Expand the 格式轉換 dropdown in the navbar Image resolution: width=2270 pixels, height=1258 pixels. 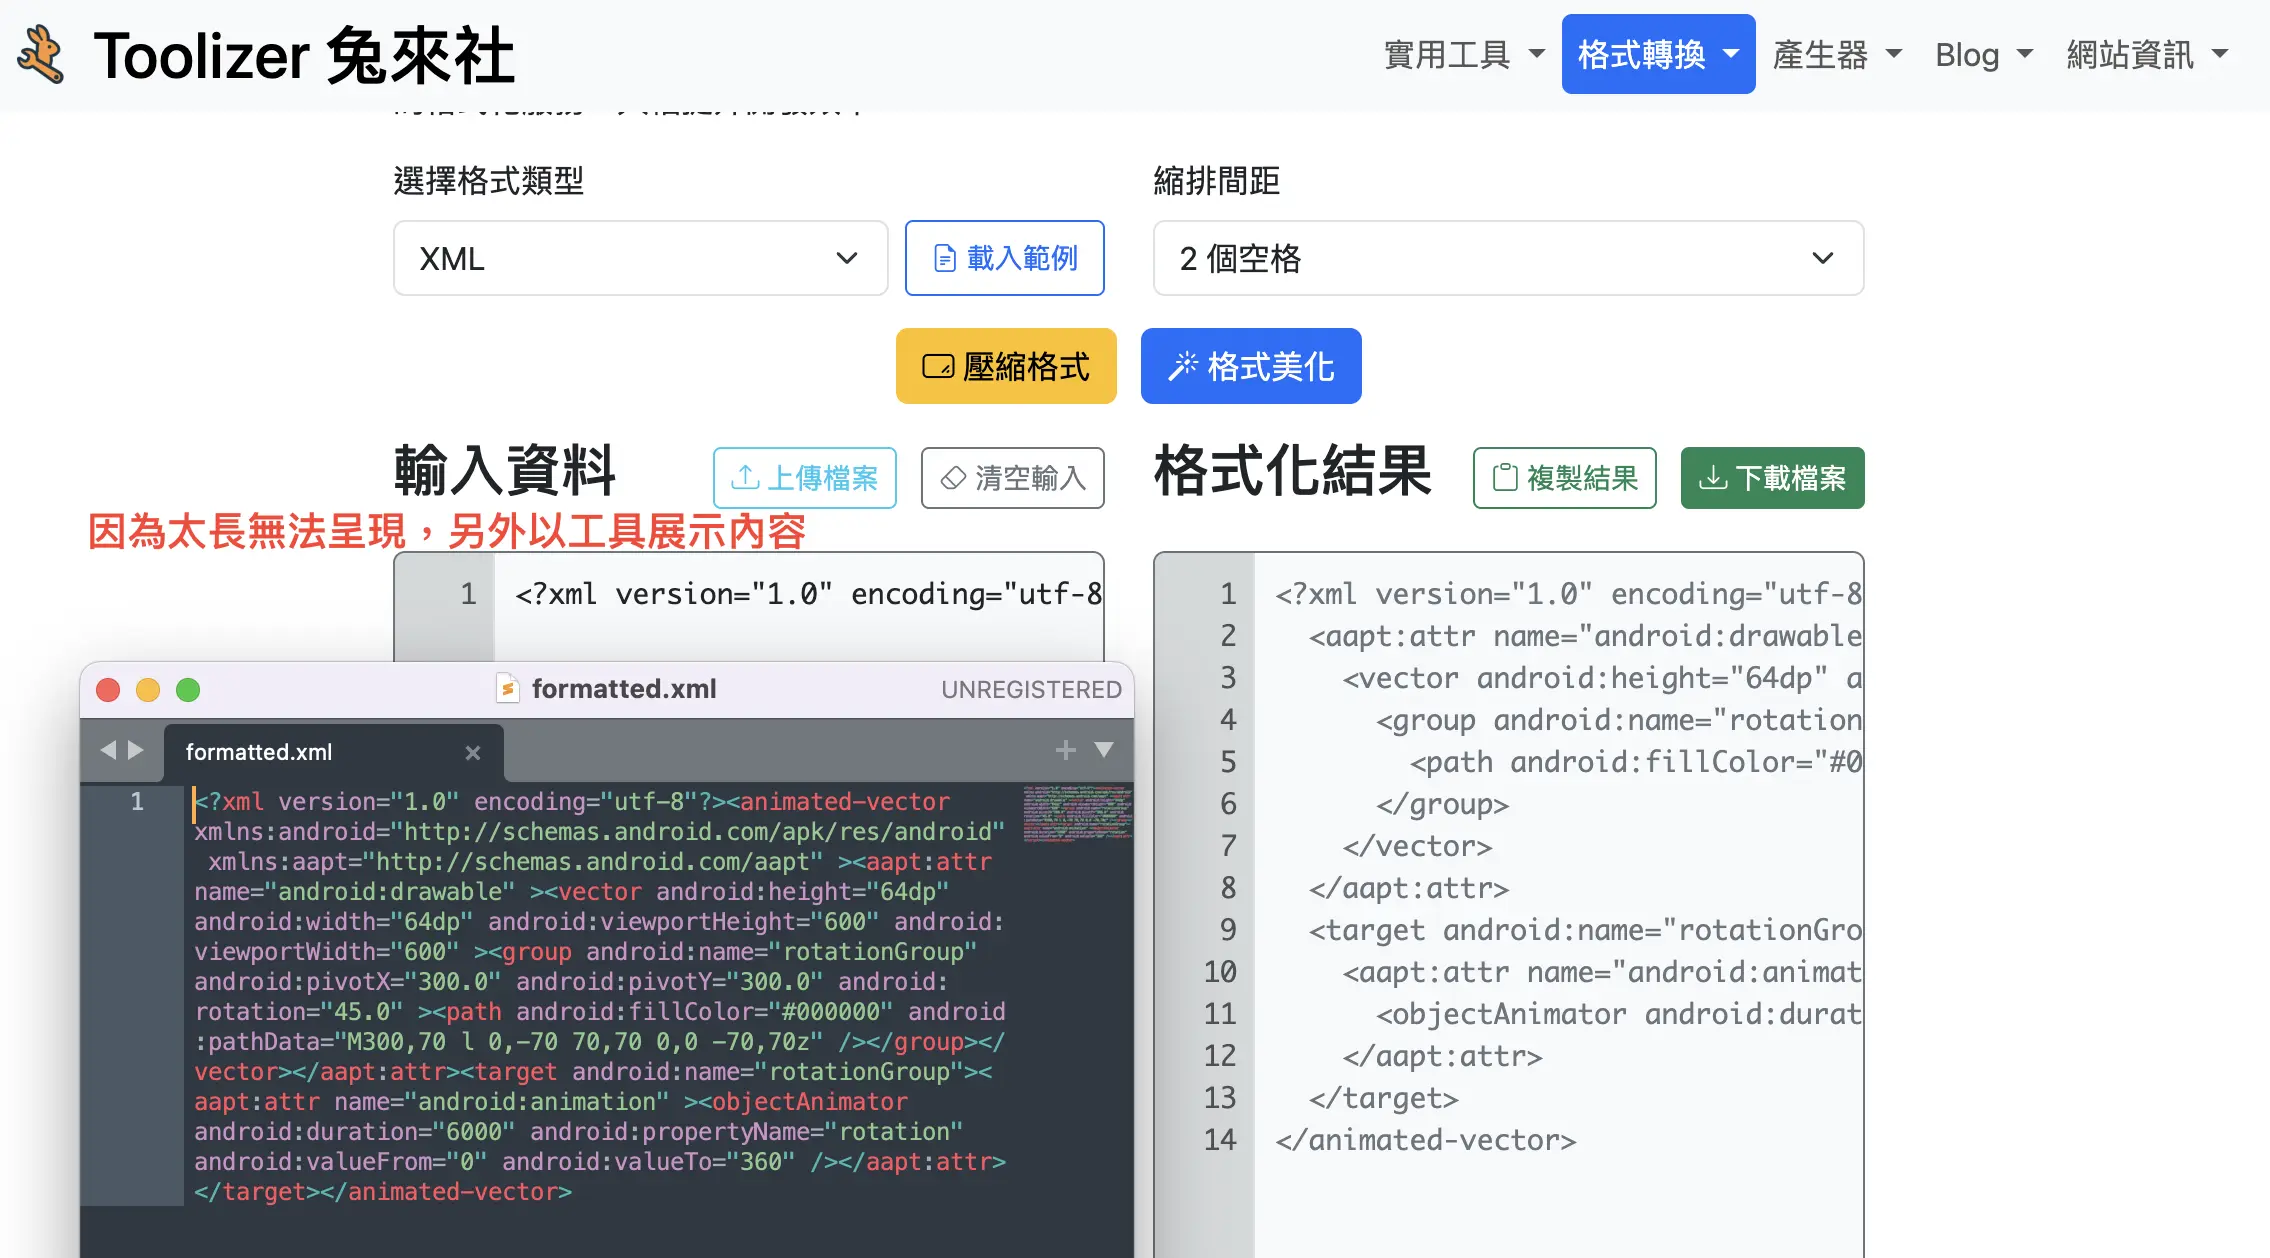(1658, 54)
